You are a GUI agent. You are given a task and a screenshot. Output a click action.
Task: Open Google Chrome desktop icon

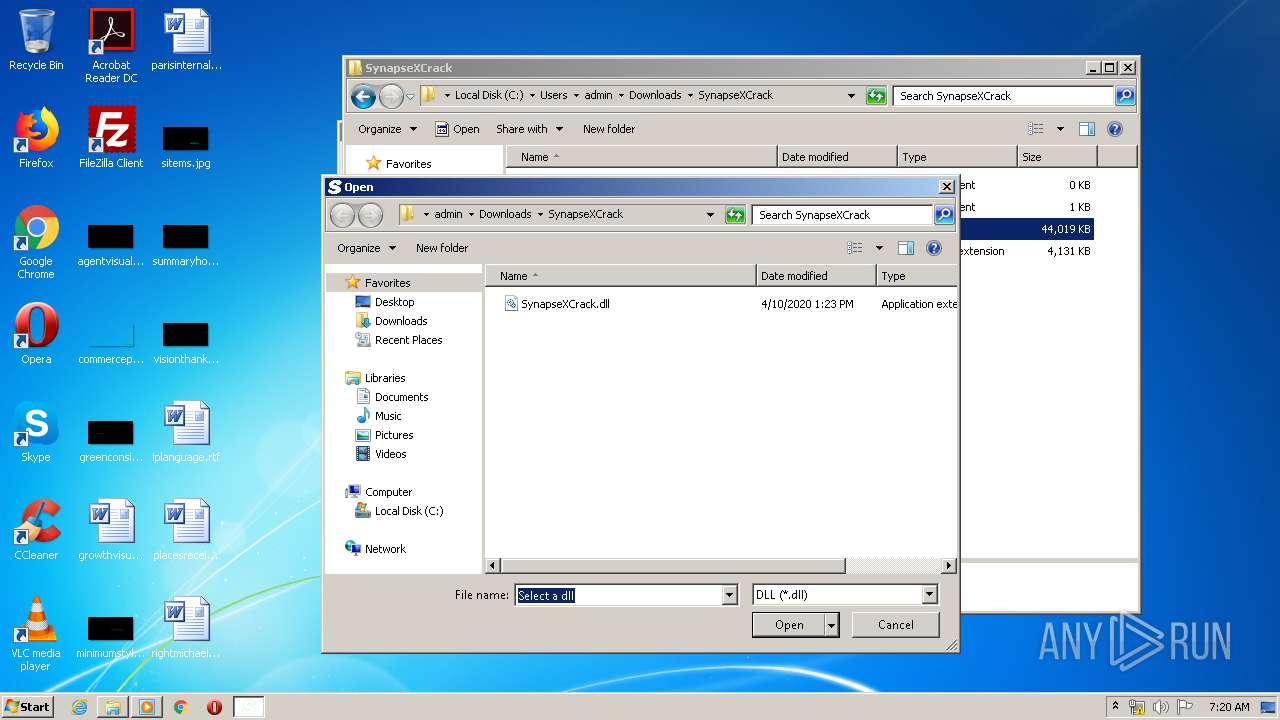pos(36,242)
